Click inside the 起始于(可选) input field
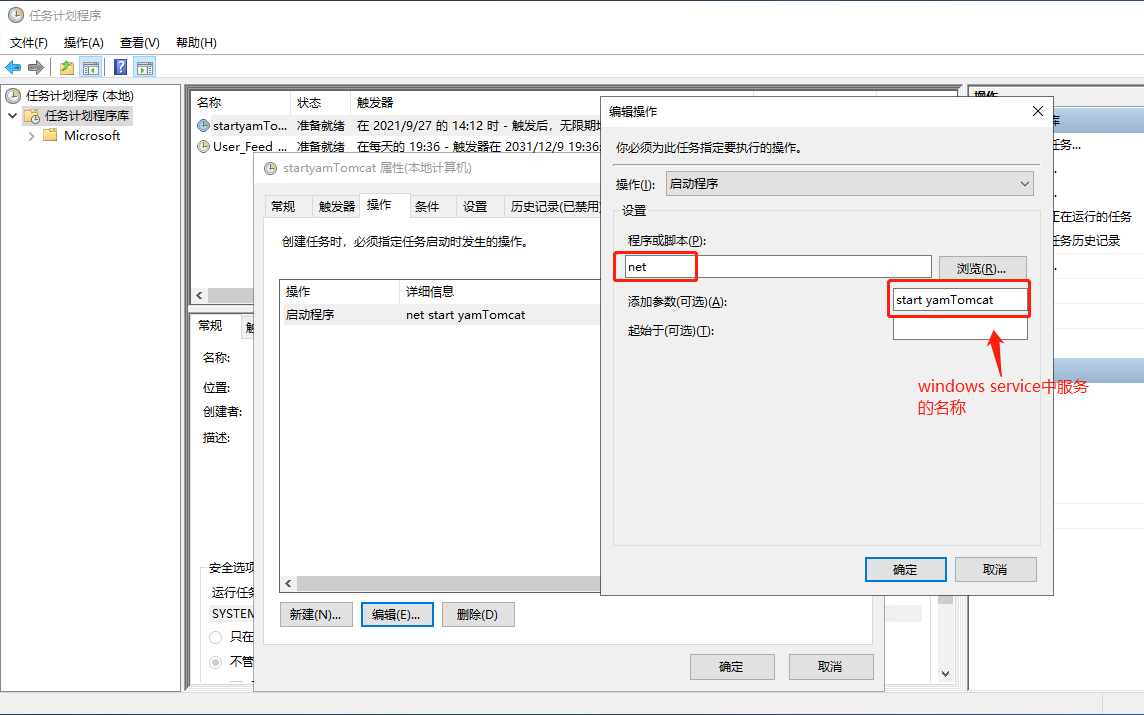Screen dimensions: 1144x715 pos(958,328)
